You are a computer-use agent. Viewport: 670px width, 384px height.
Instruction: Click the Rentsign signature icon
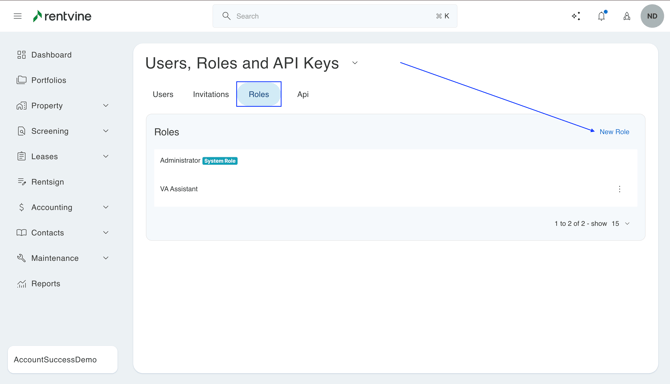[21, 182]
